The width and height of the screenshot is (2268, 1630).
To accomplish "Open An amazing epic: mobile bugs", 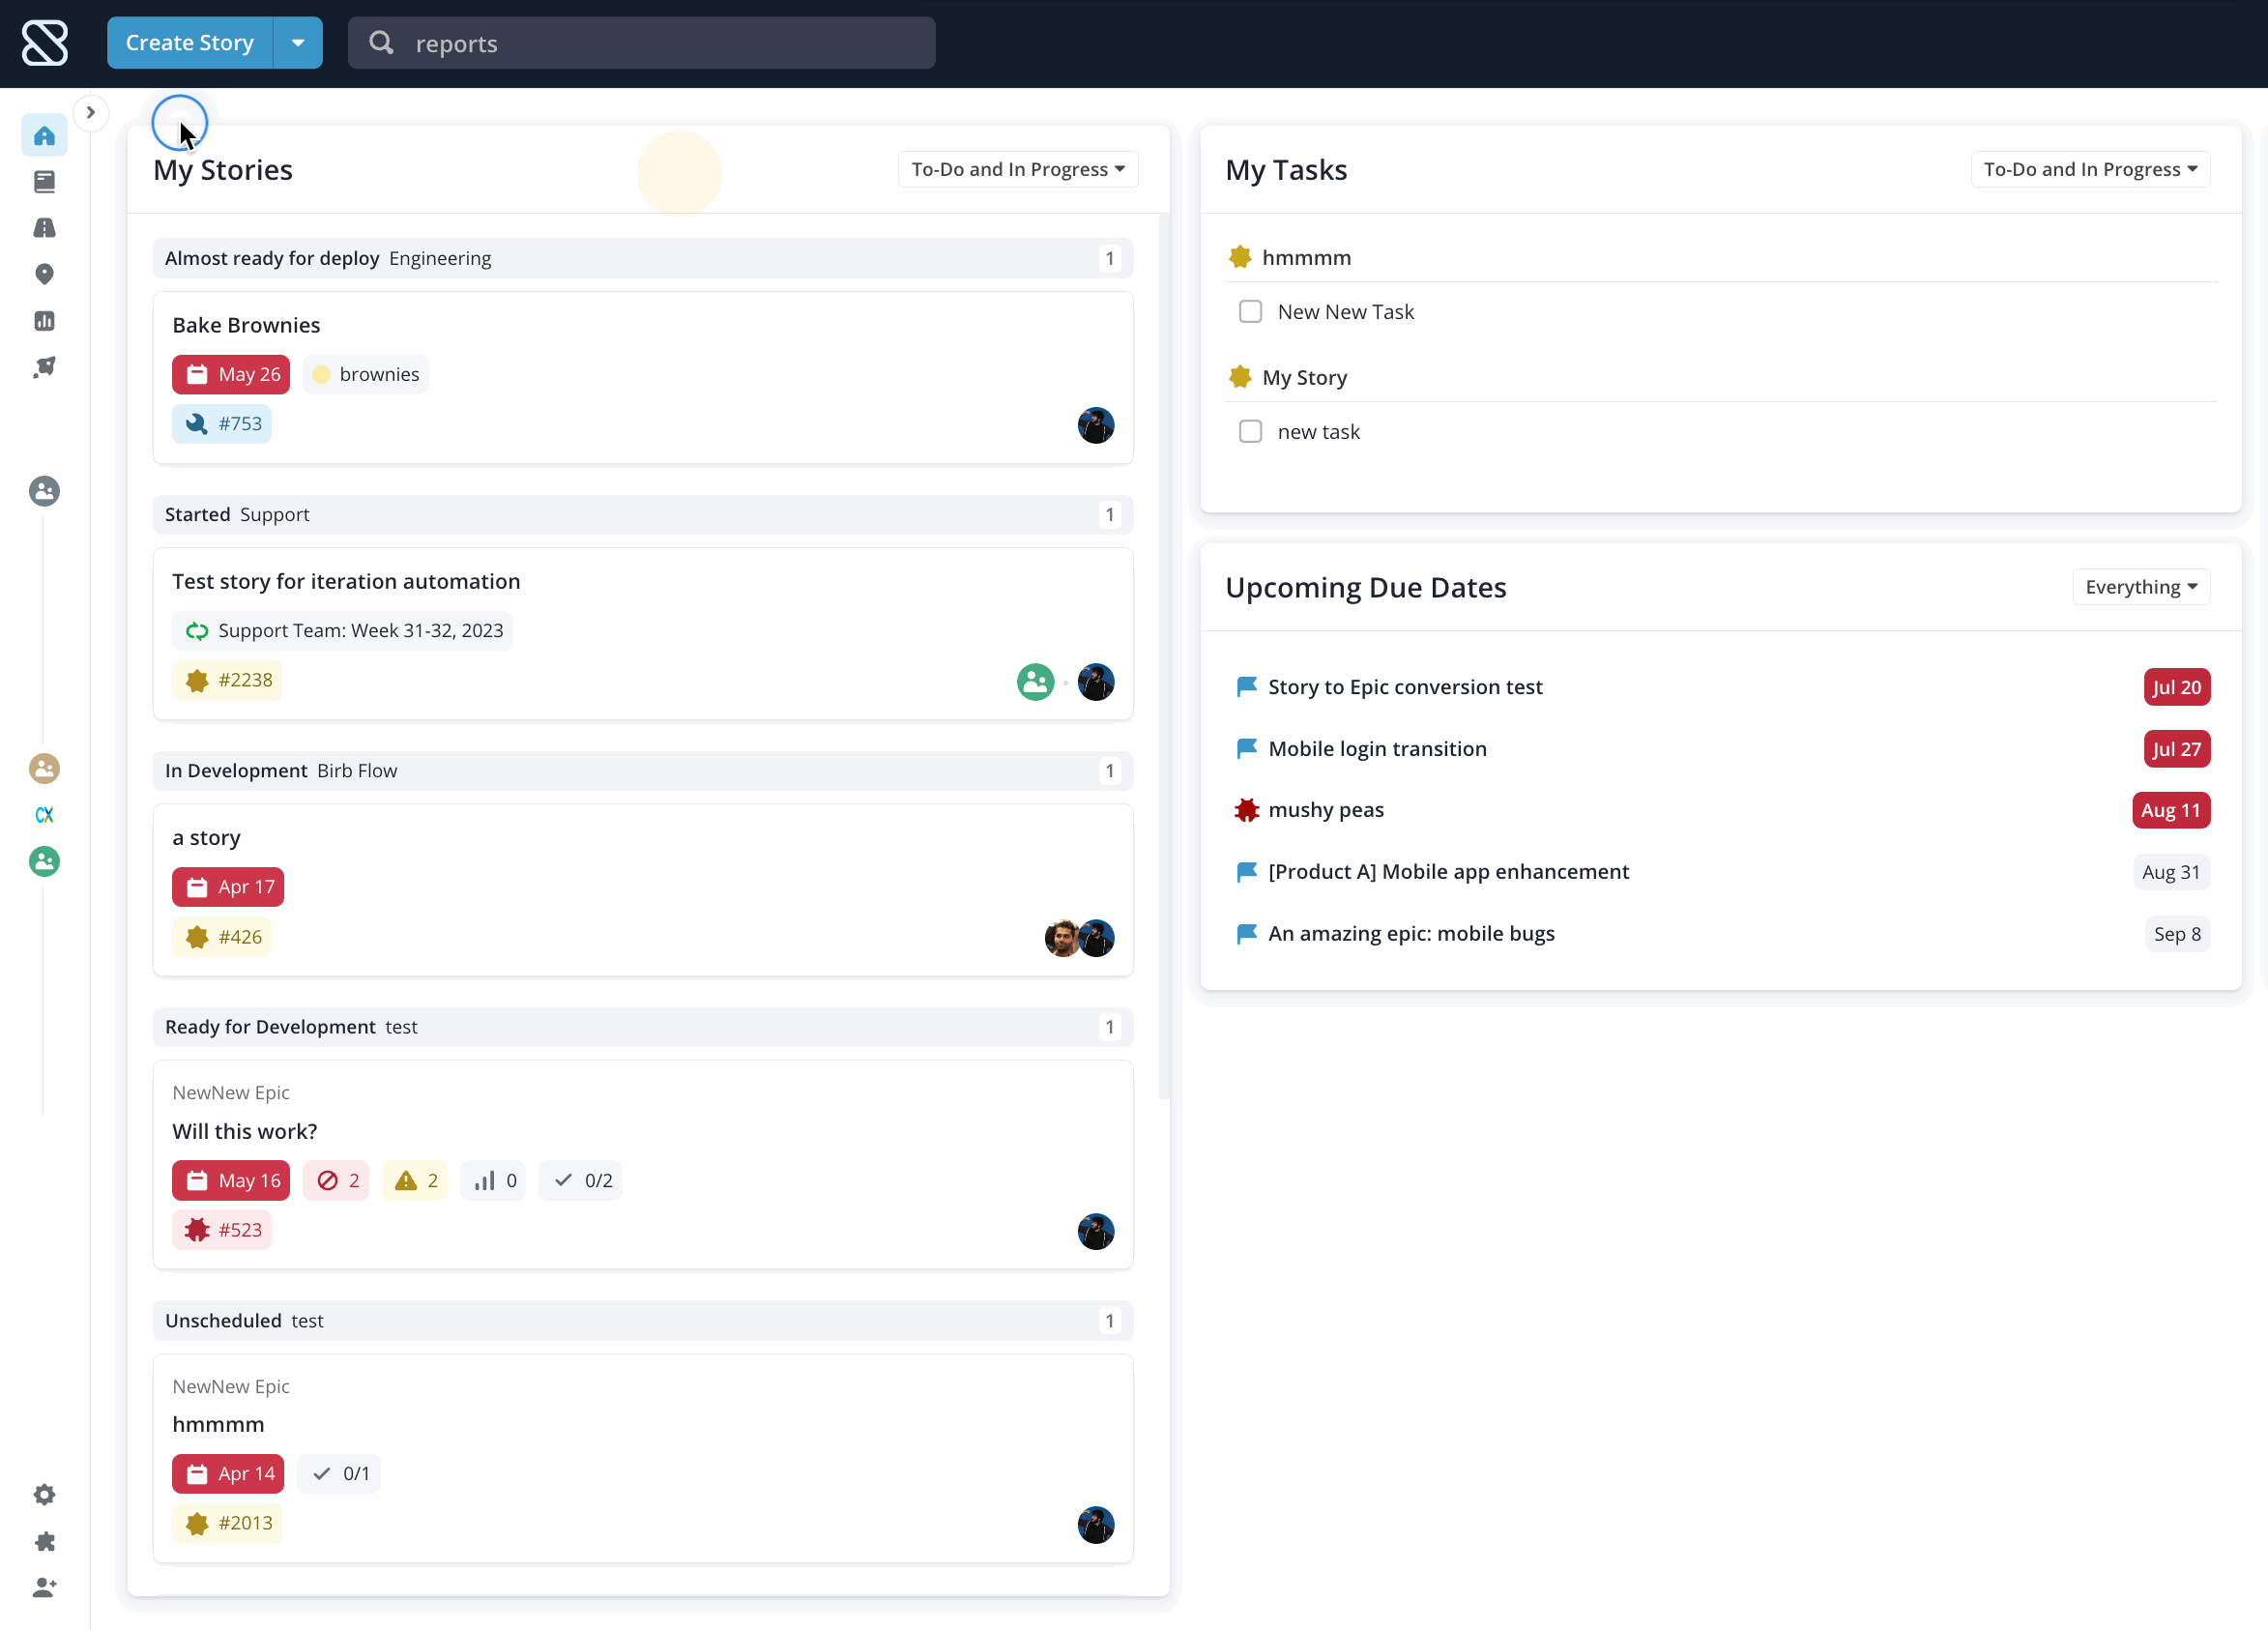I will click(1411, 933).
